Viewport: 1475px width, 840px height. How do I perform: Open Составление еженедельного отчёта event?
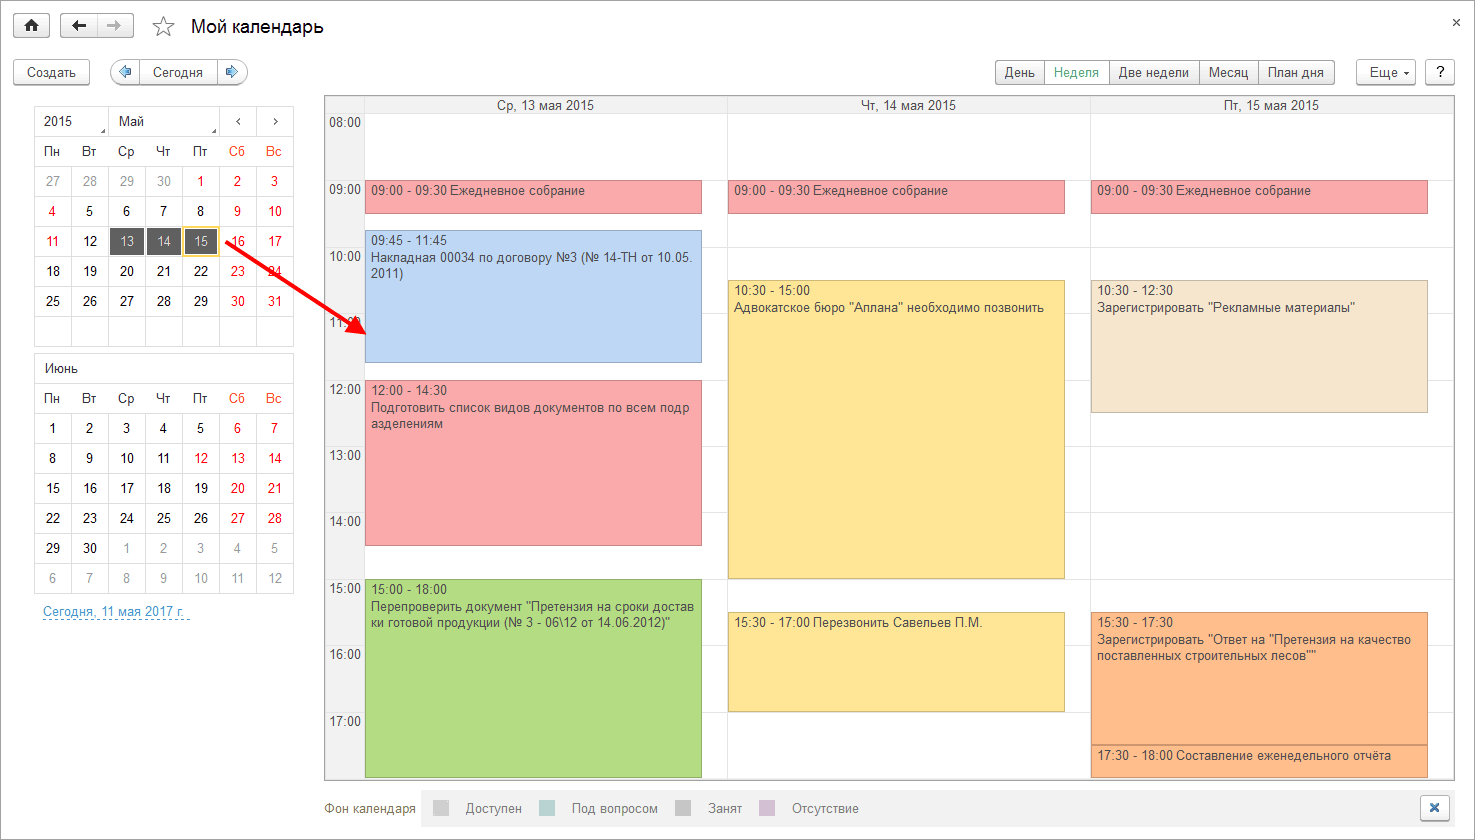pyautogui.click(x=1259, y=761)
